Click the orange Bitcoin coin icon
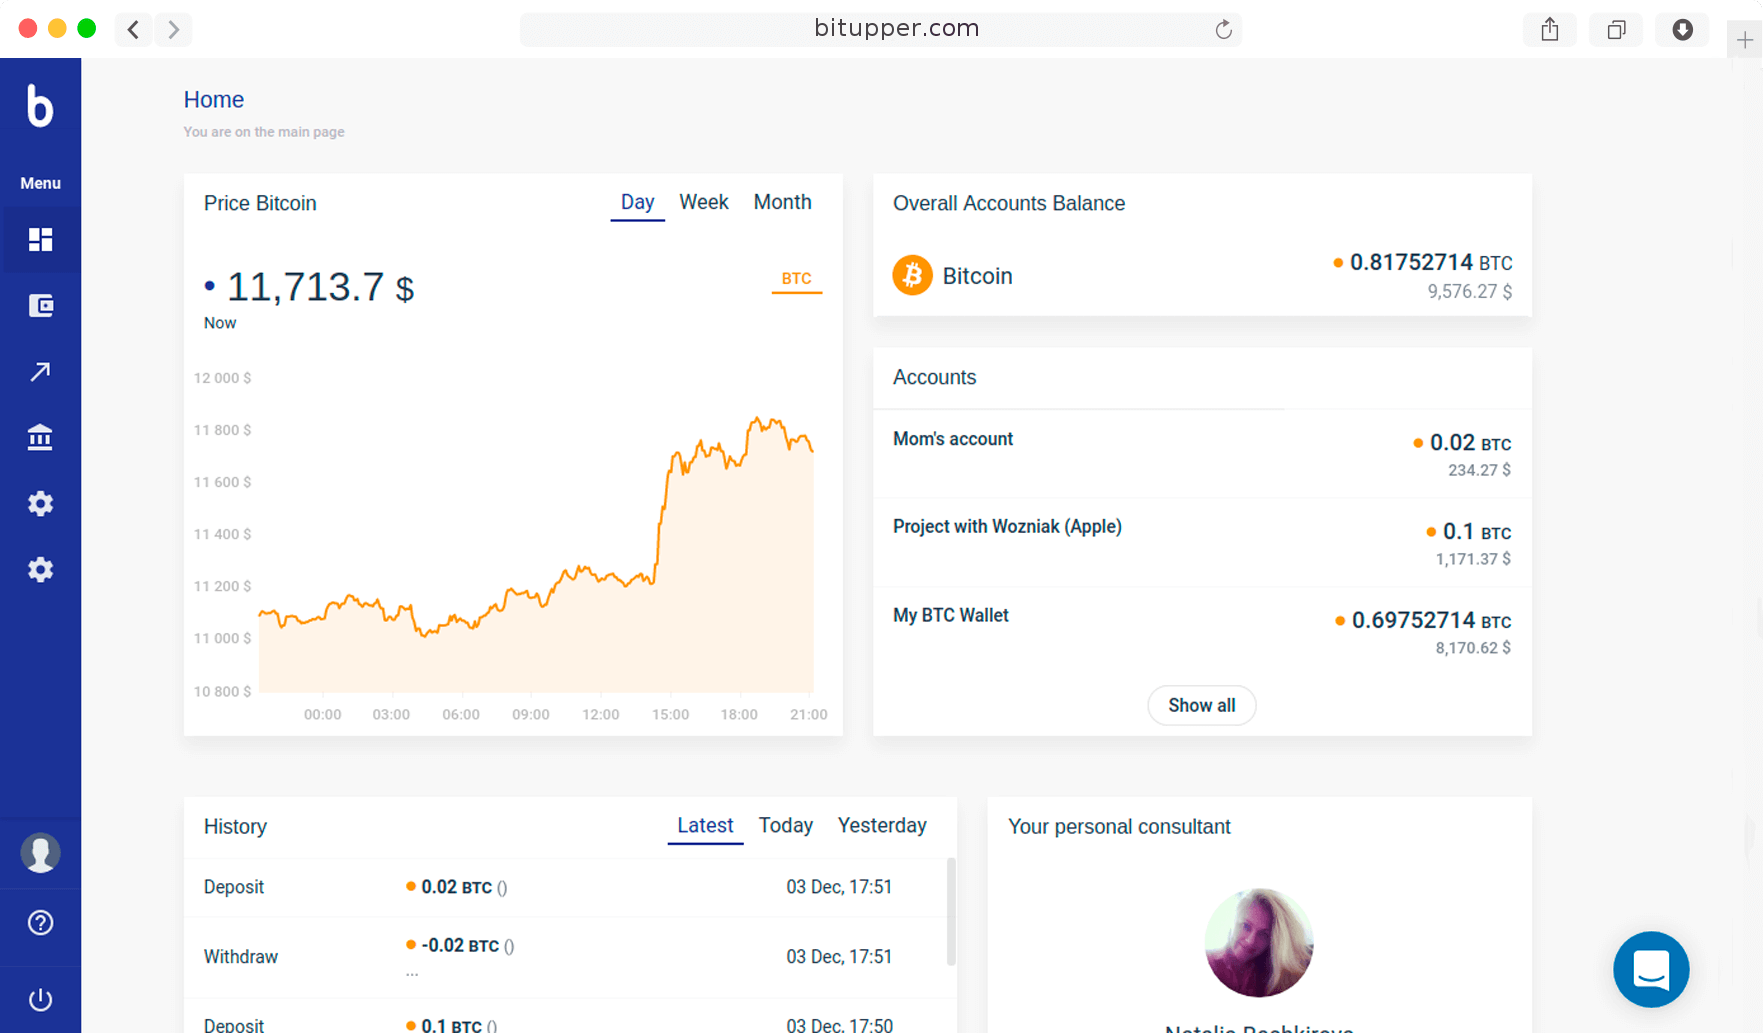The width and height of the screenshot is (1763, 1033). tap(912, 275)
